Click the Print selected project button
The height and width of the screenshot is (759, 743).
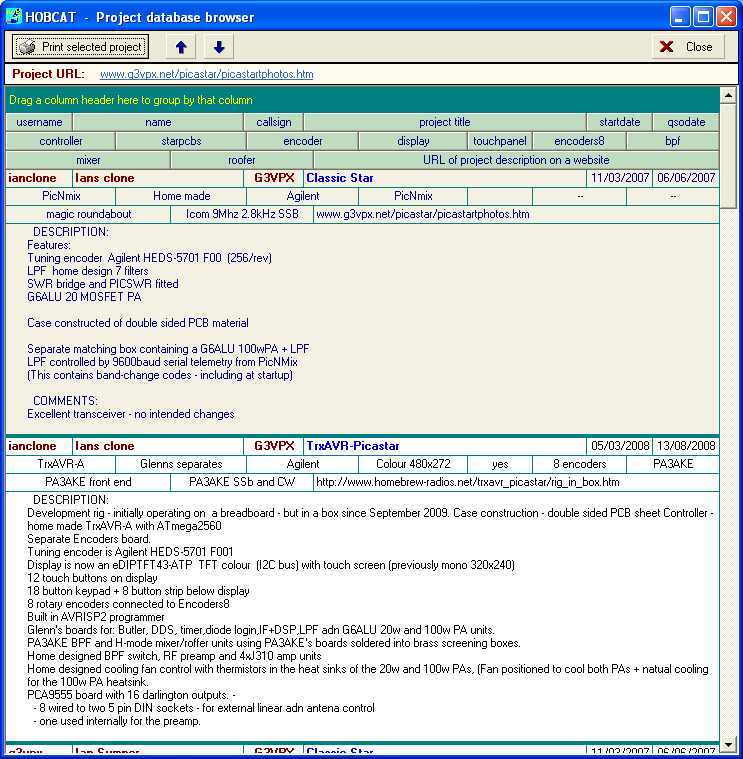[81, 47]
